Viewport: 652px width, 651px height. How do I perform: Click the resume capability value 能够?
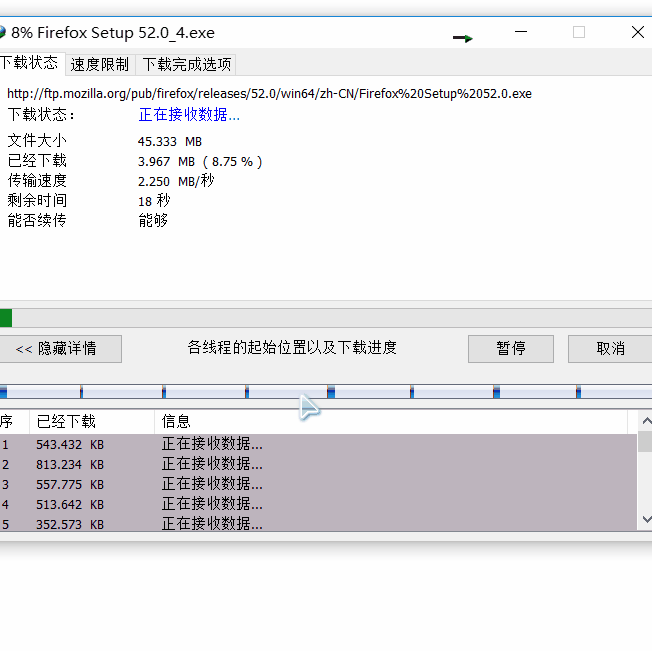point(153,220)
